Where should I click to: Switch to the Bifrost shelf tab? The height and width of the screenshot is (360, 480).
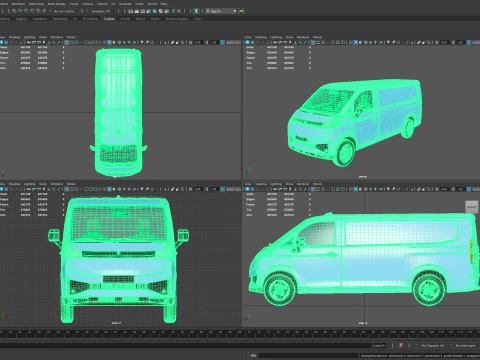point(140,19)
